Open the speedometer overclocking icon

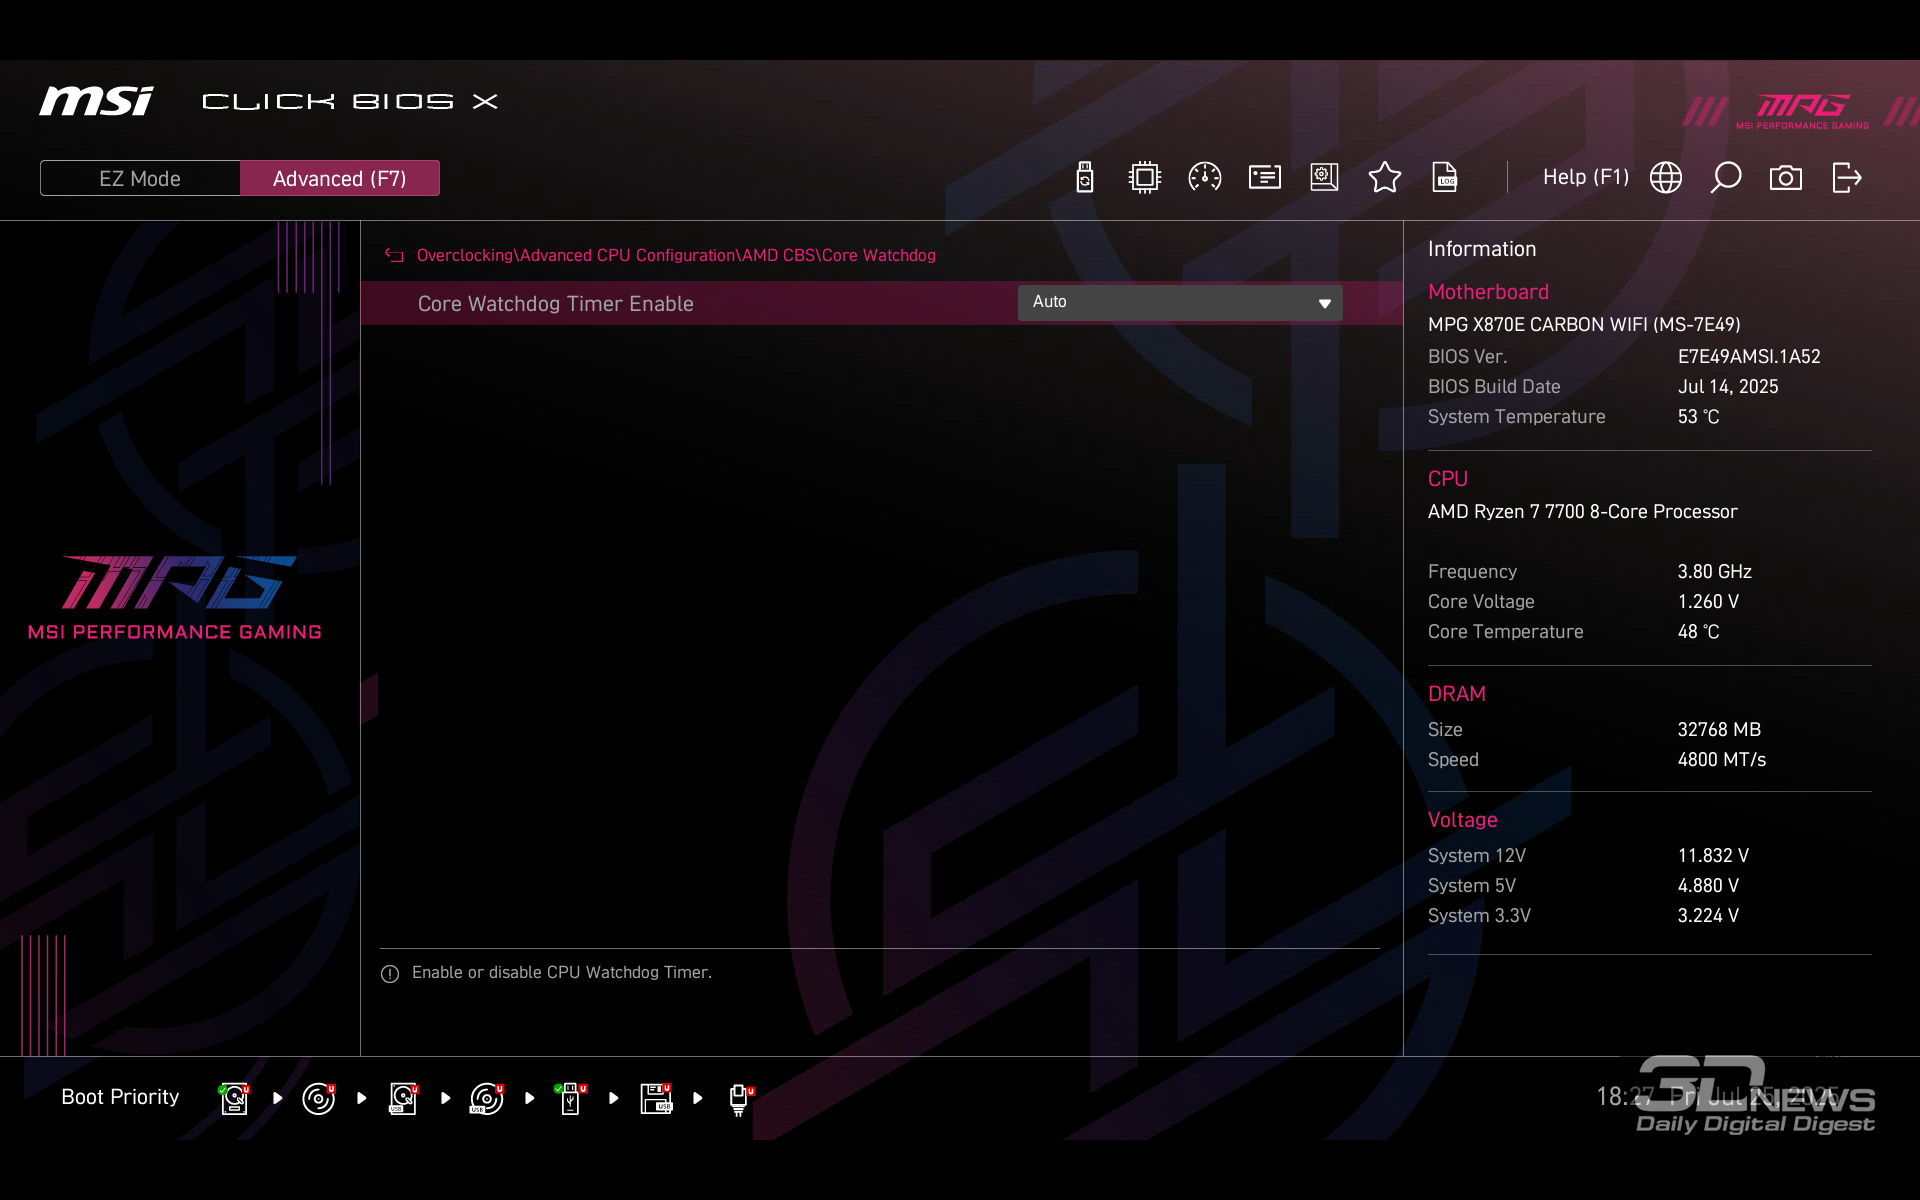coord(1204,178)
